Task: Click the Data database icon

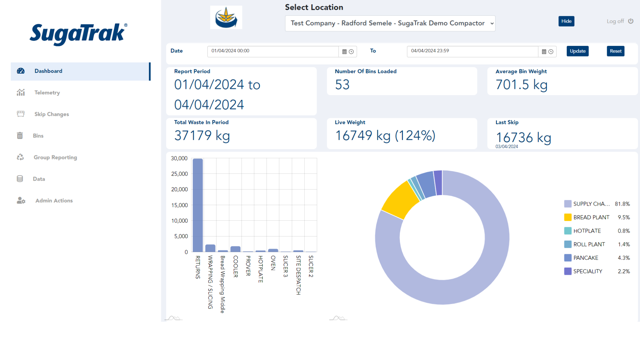Action: (x=20, y=179)
